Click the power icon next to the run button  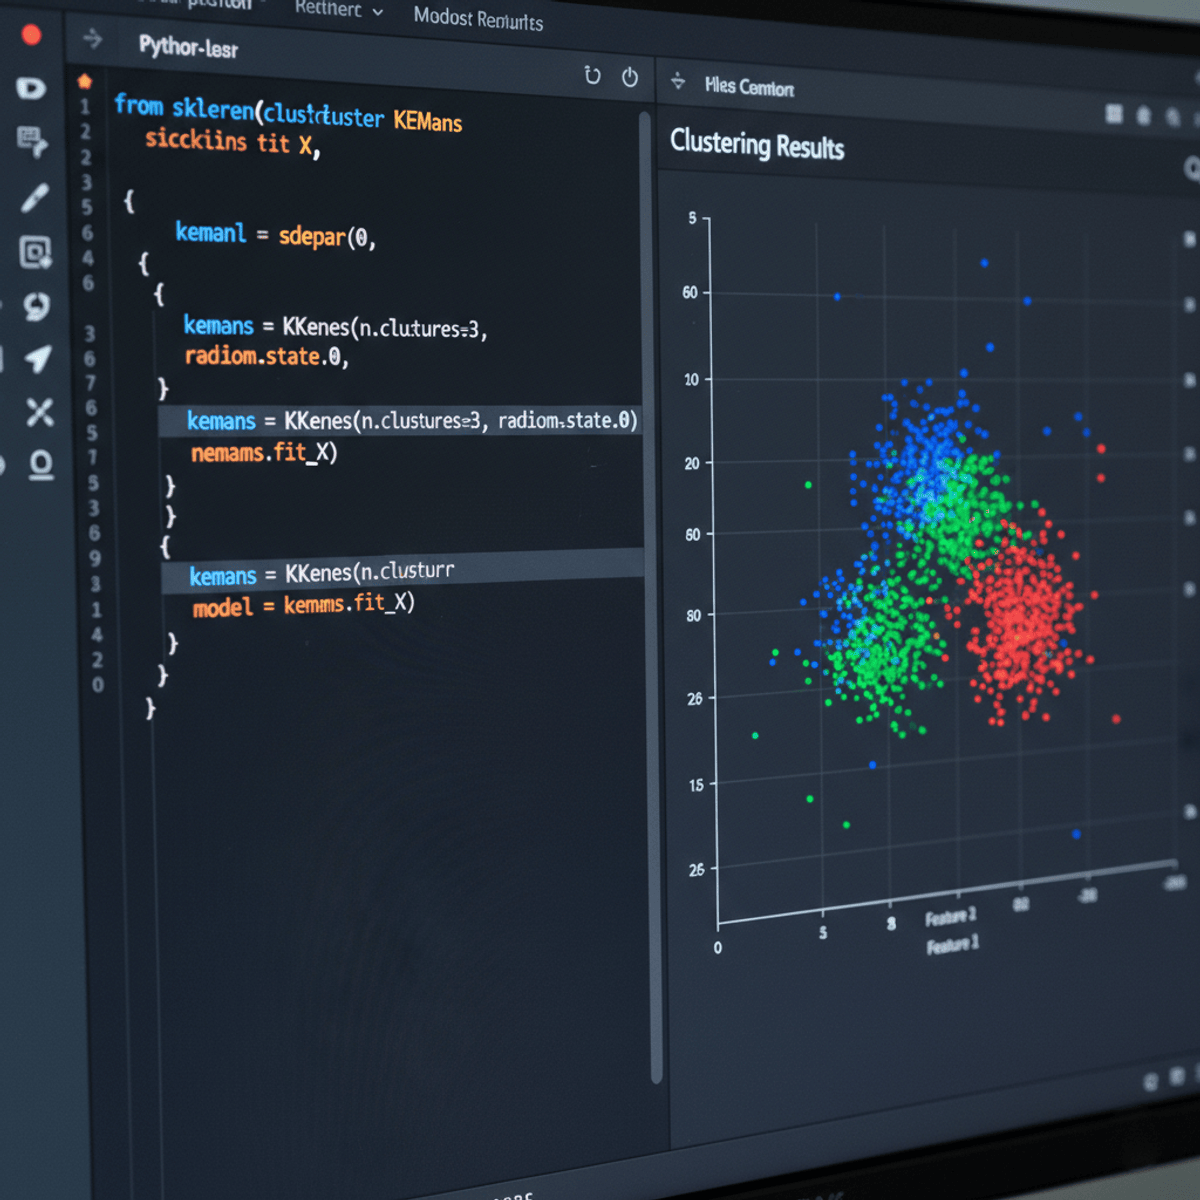tap(629, 78)
